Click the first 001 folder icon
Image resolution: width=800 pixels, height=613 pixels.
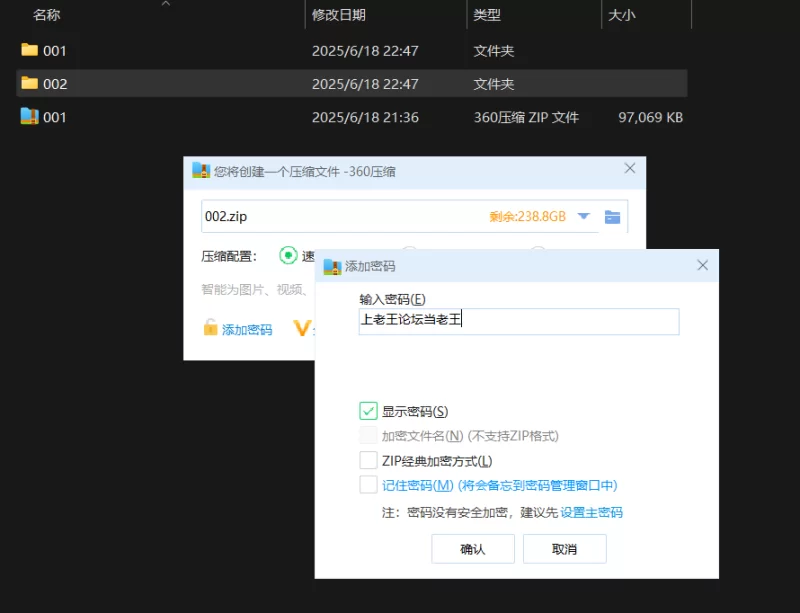29,50
